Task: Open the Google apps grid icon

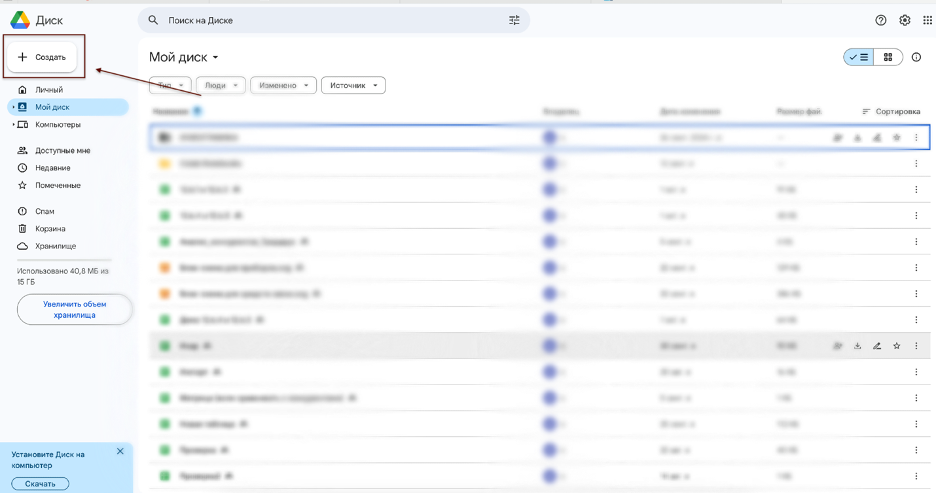Action: click(x=928, y=20)
